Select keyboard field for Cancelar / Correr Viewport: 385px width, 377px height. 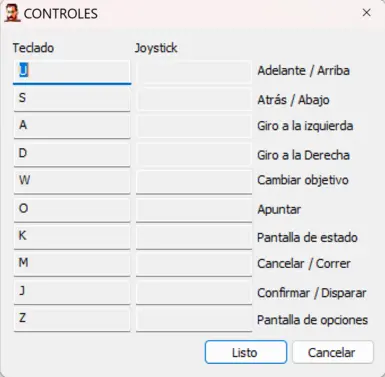click(x=72, y=265)
